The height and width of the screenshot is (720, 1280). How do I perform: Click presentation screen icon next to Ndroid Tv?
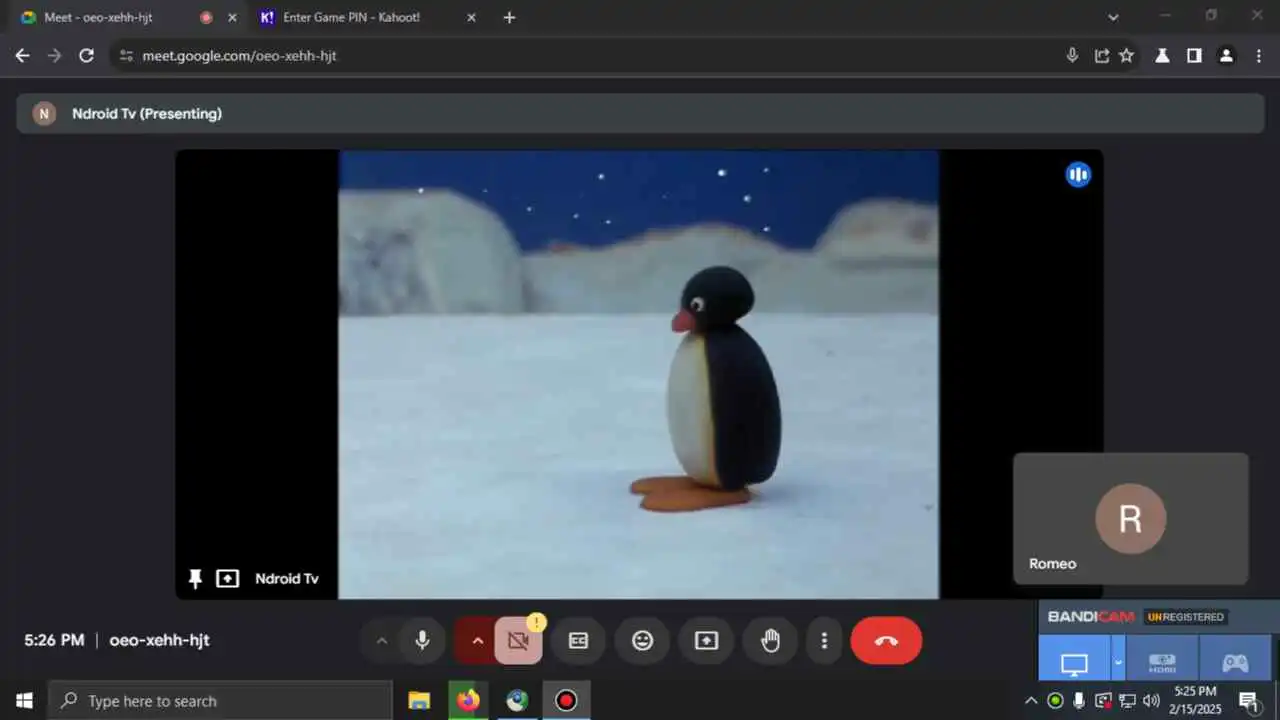pos(228,579)
